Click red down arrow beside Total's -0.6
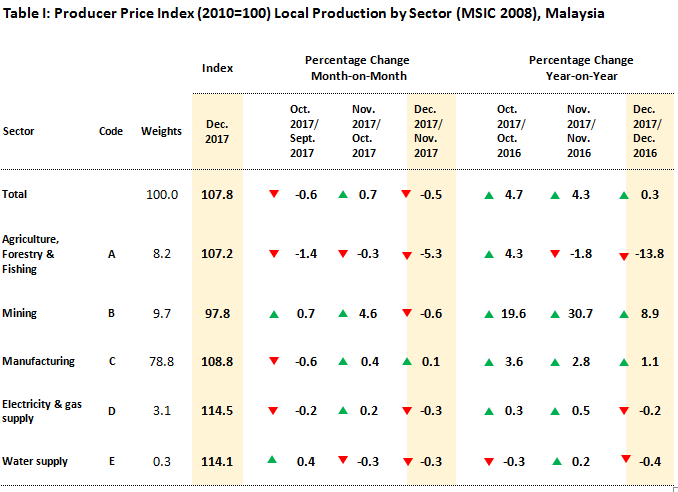 point(274,194)
